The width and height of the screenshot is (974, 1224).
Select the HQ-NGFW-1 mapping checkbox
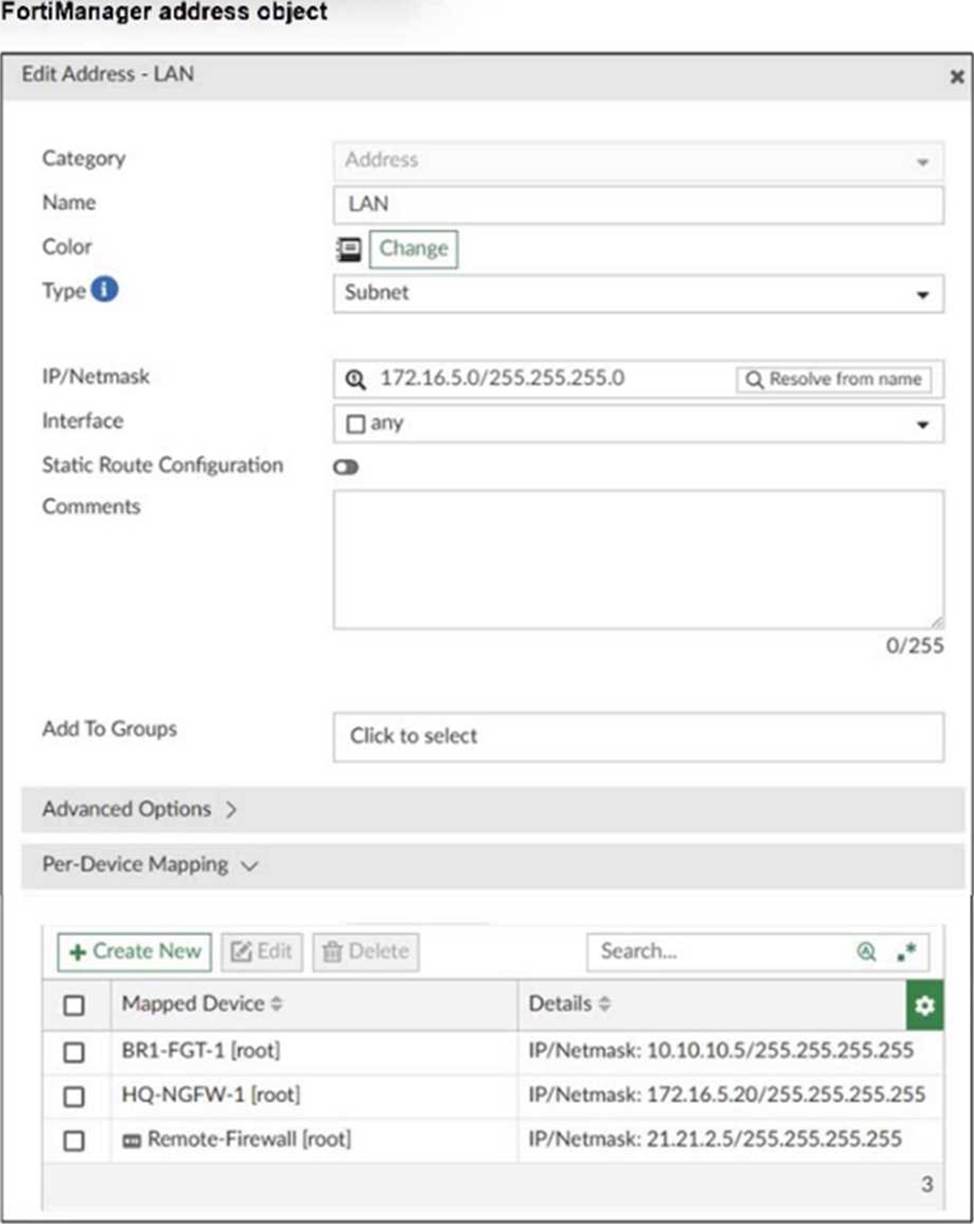coord(74,1096)
